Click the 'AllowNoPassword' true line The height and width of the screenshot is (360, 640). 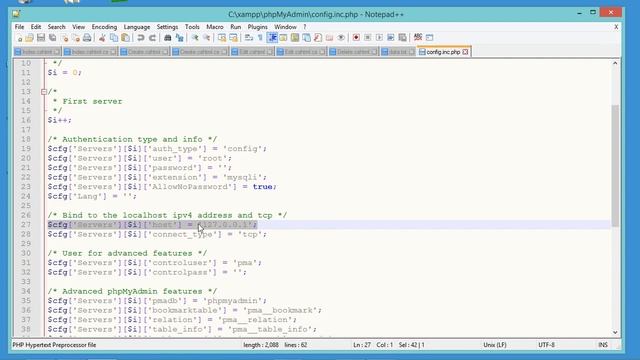[x=162, y=187]
